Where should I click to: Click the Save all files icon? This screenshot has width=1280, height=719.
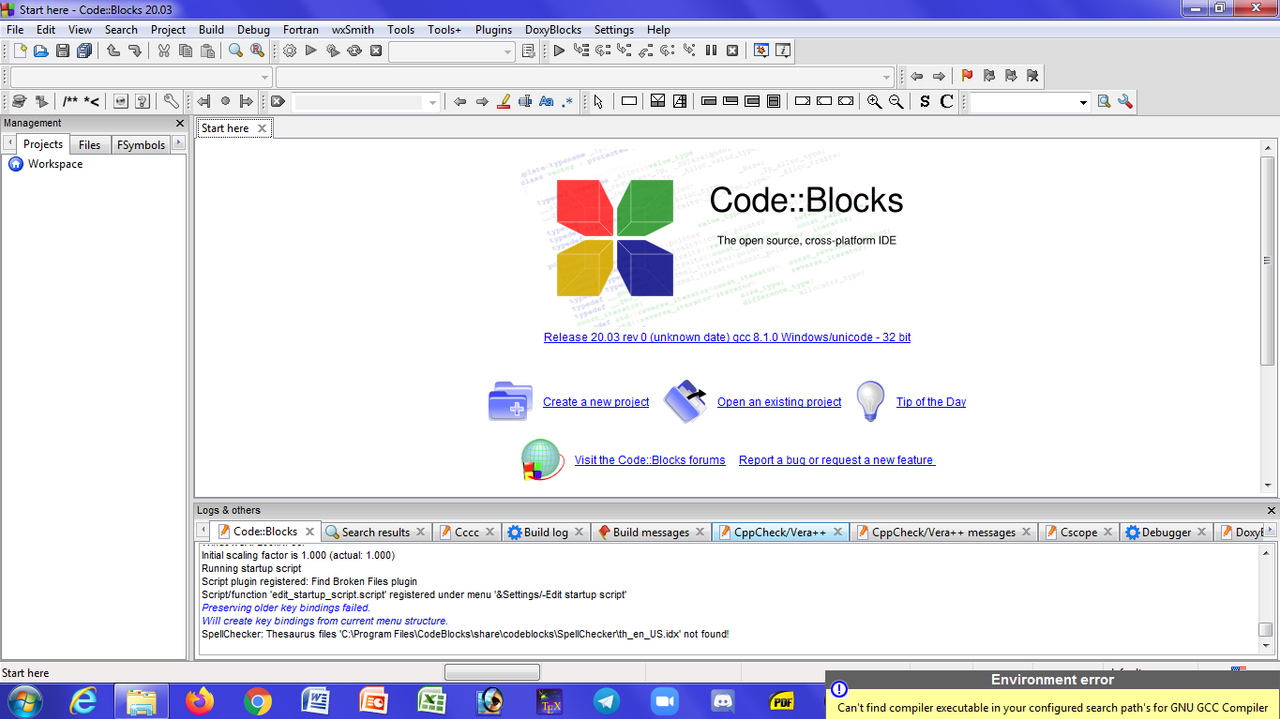85,50
